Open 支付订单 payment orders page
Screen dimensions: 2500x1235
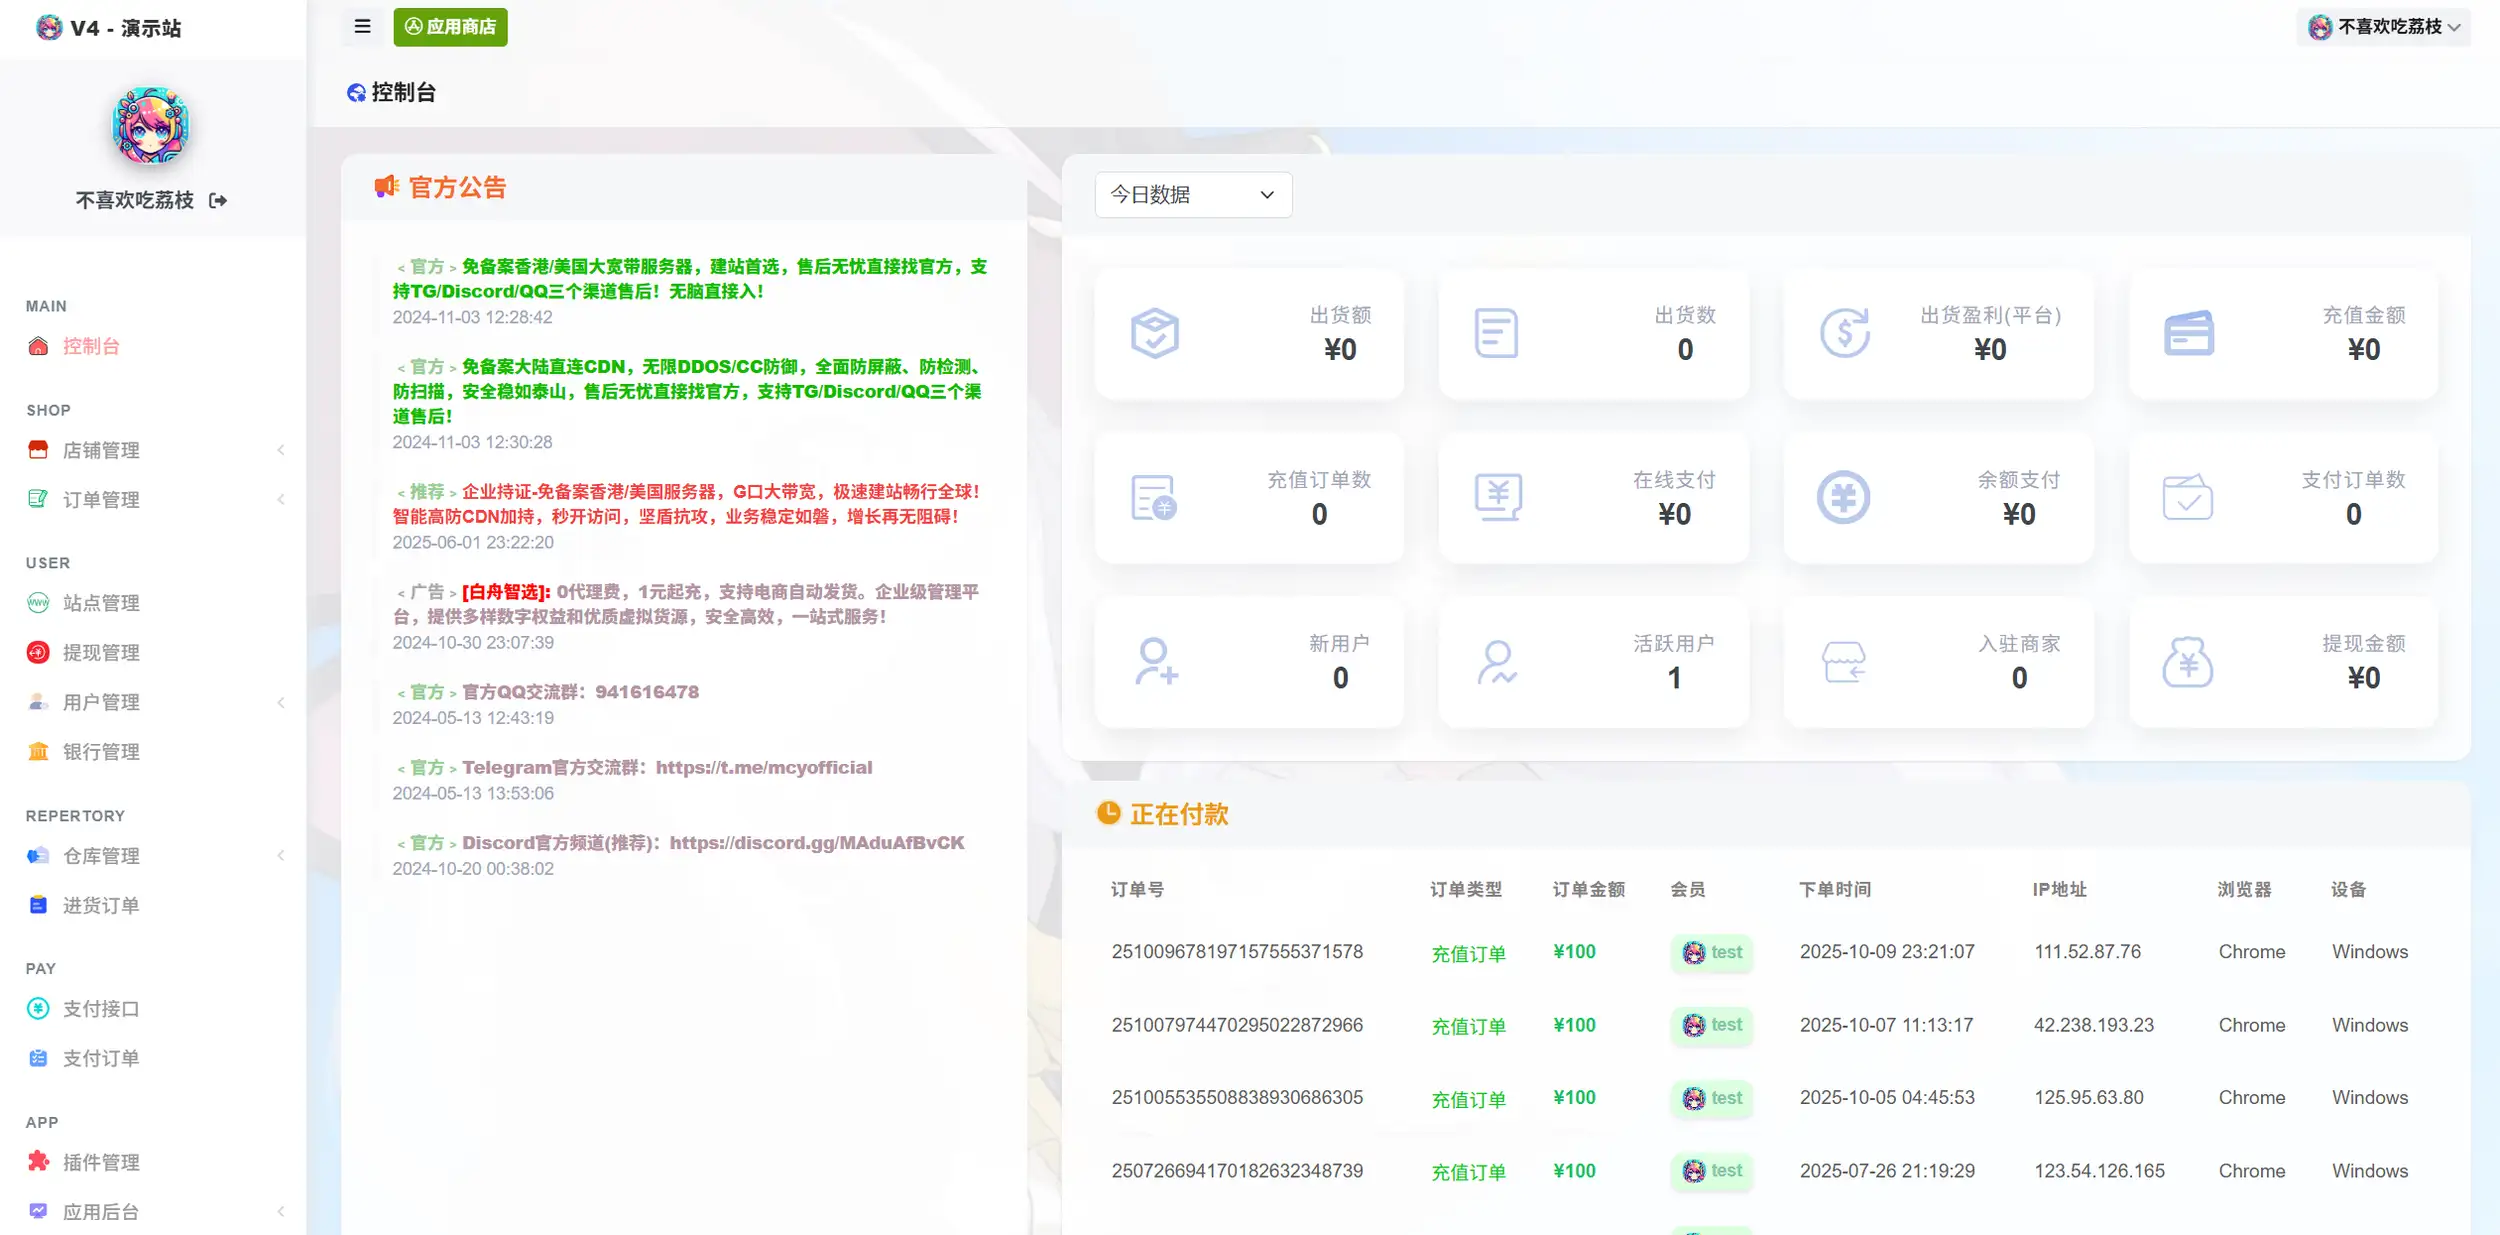[x=100, y=1058]
